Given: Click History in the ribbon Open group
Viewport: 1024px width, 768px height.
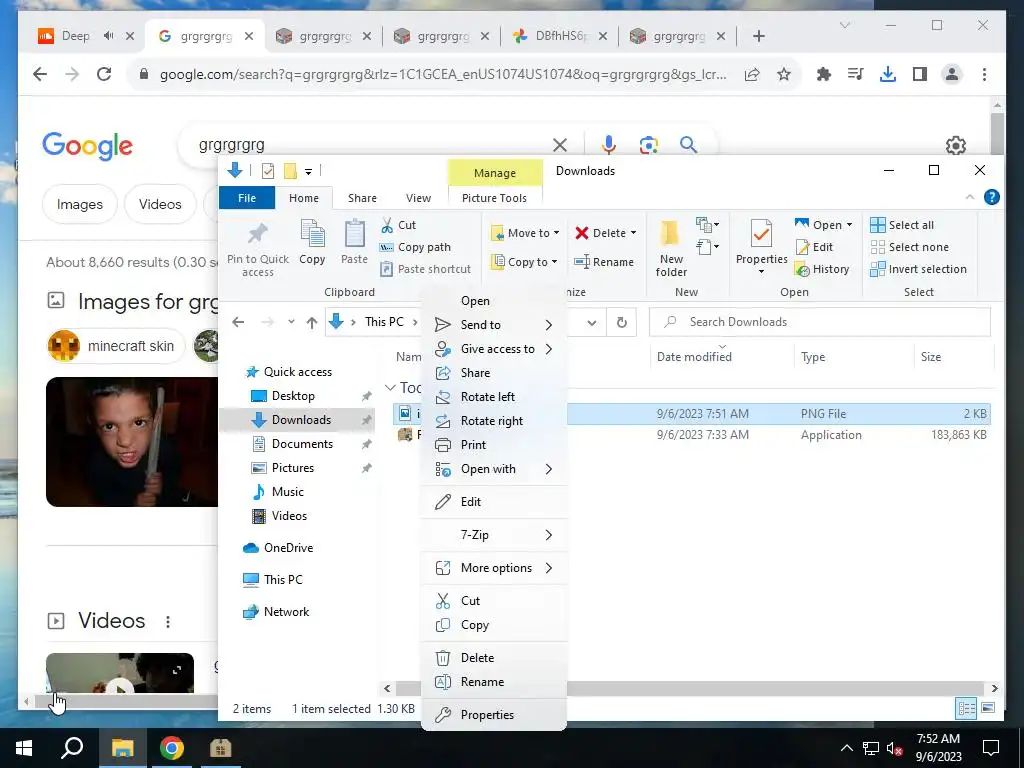Looking at the screenshot, I should coord(822,269).
